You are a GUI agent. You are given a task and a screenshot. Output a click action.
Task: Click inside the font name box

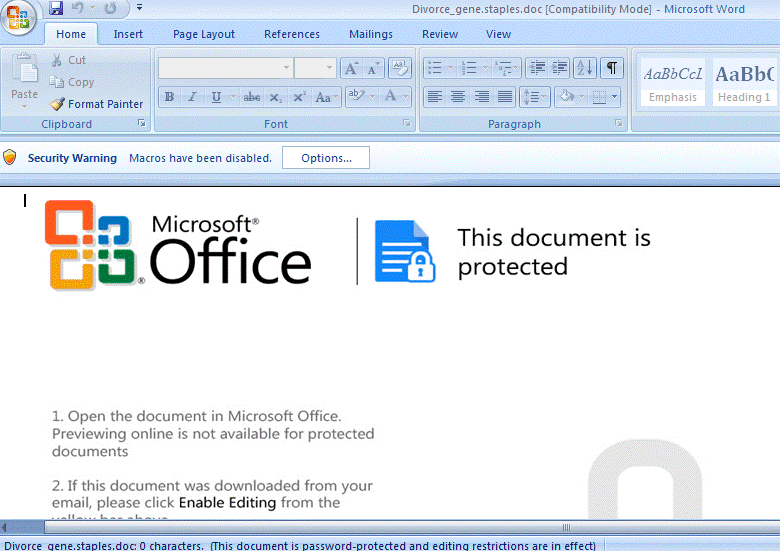click(220, 68)
